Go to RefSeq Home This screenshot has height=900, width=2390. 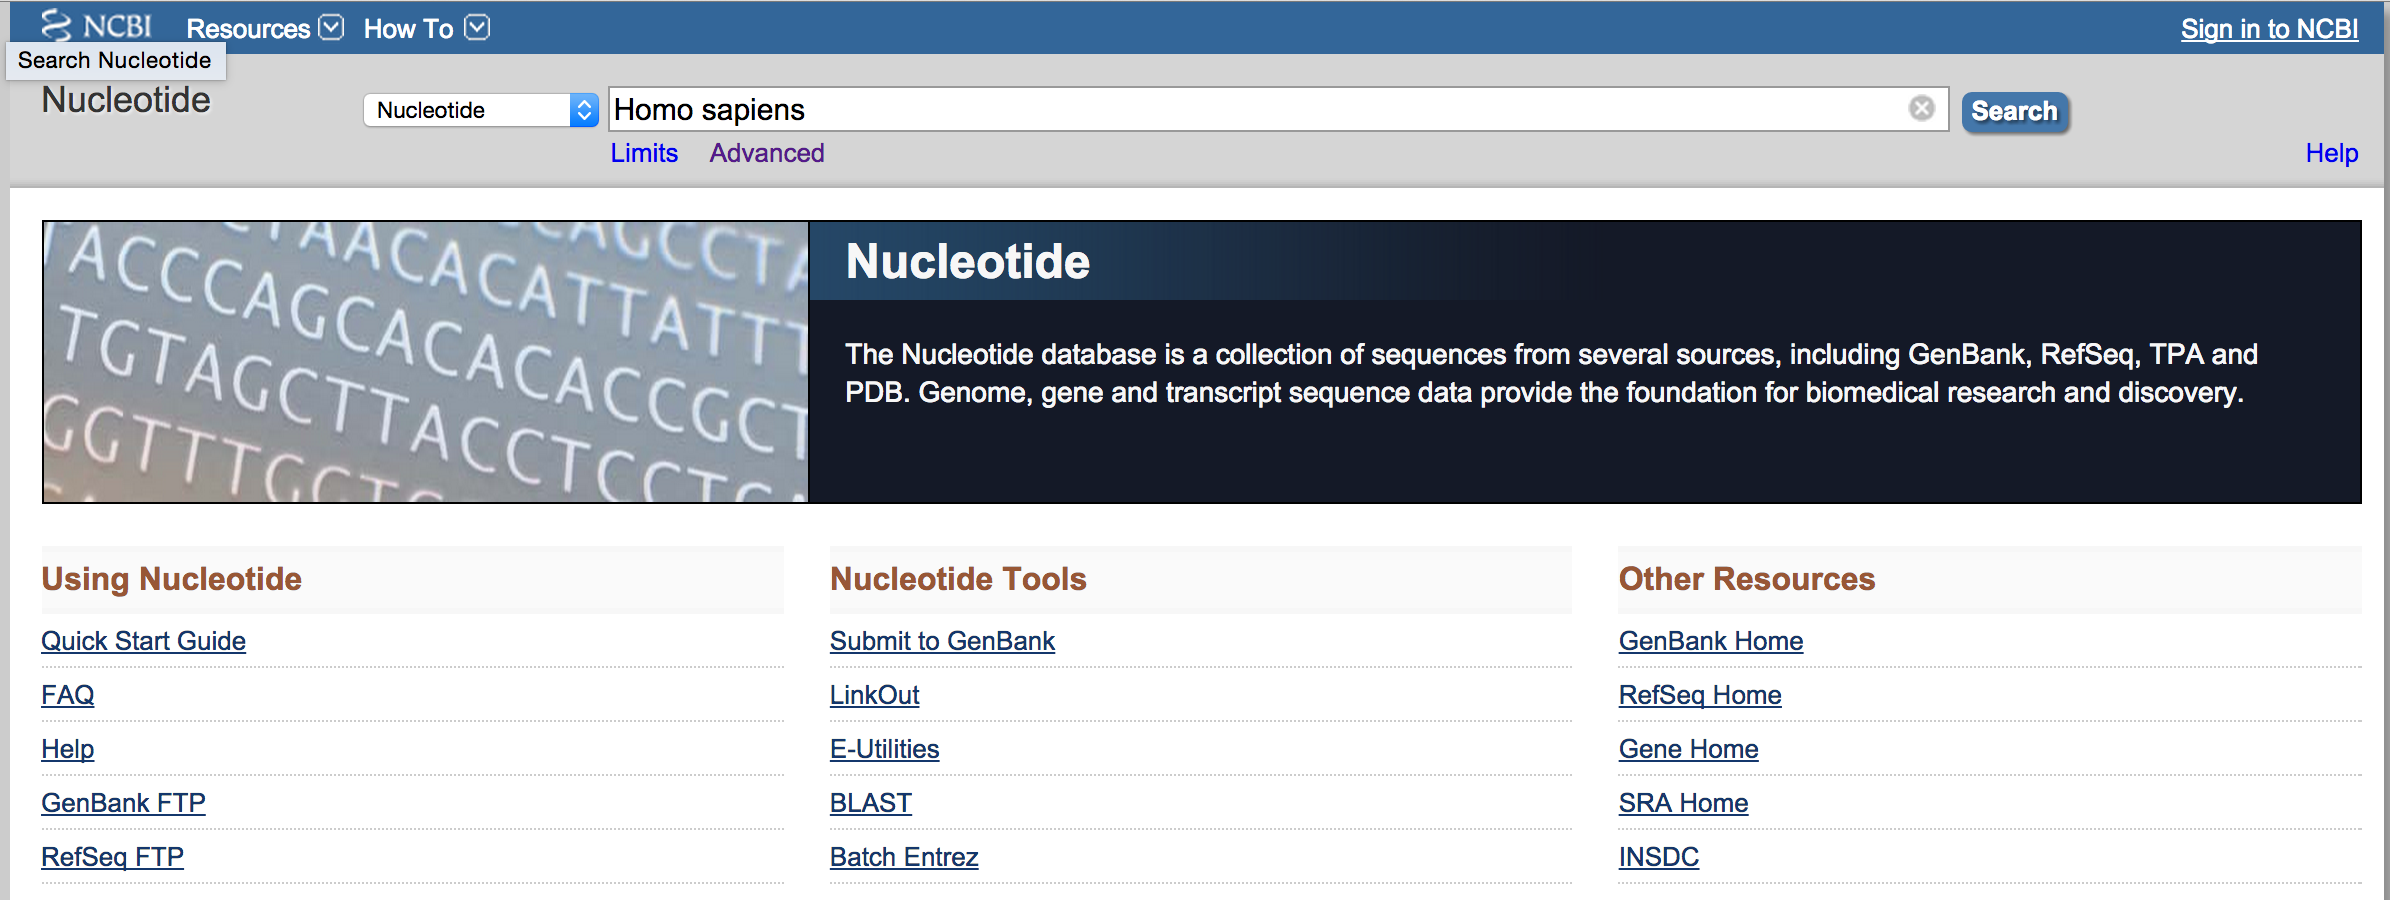pyautogui.click(x=1699, y=695)
